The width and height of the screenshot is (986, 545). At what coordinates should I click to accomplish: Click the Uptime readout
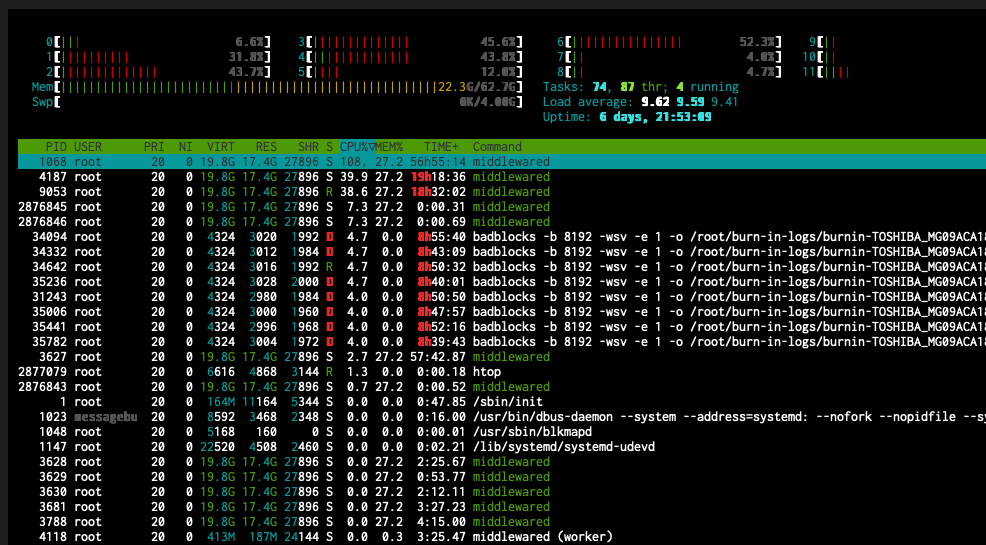click(627, 117)
